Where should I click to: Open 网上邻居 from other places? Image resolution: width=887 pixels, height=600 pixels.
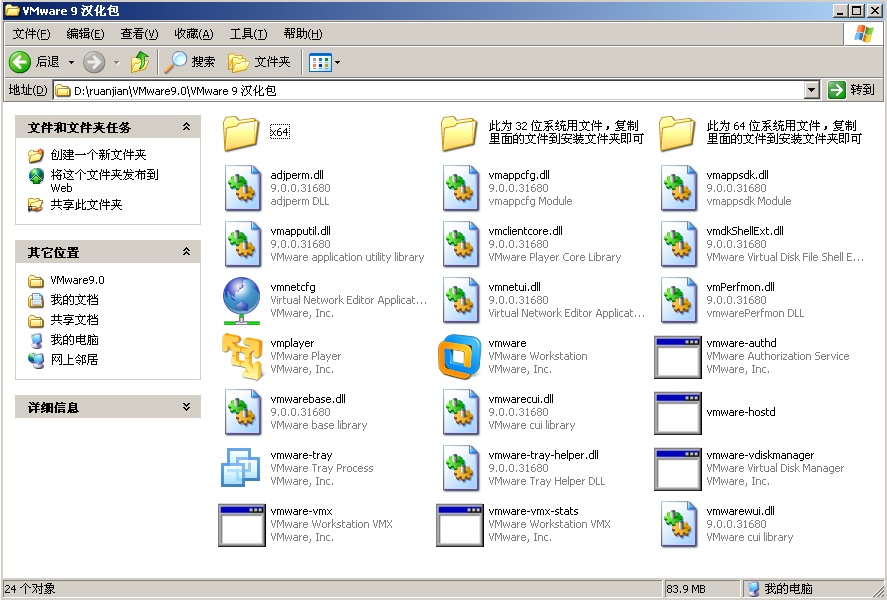[x=74, y=359]
